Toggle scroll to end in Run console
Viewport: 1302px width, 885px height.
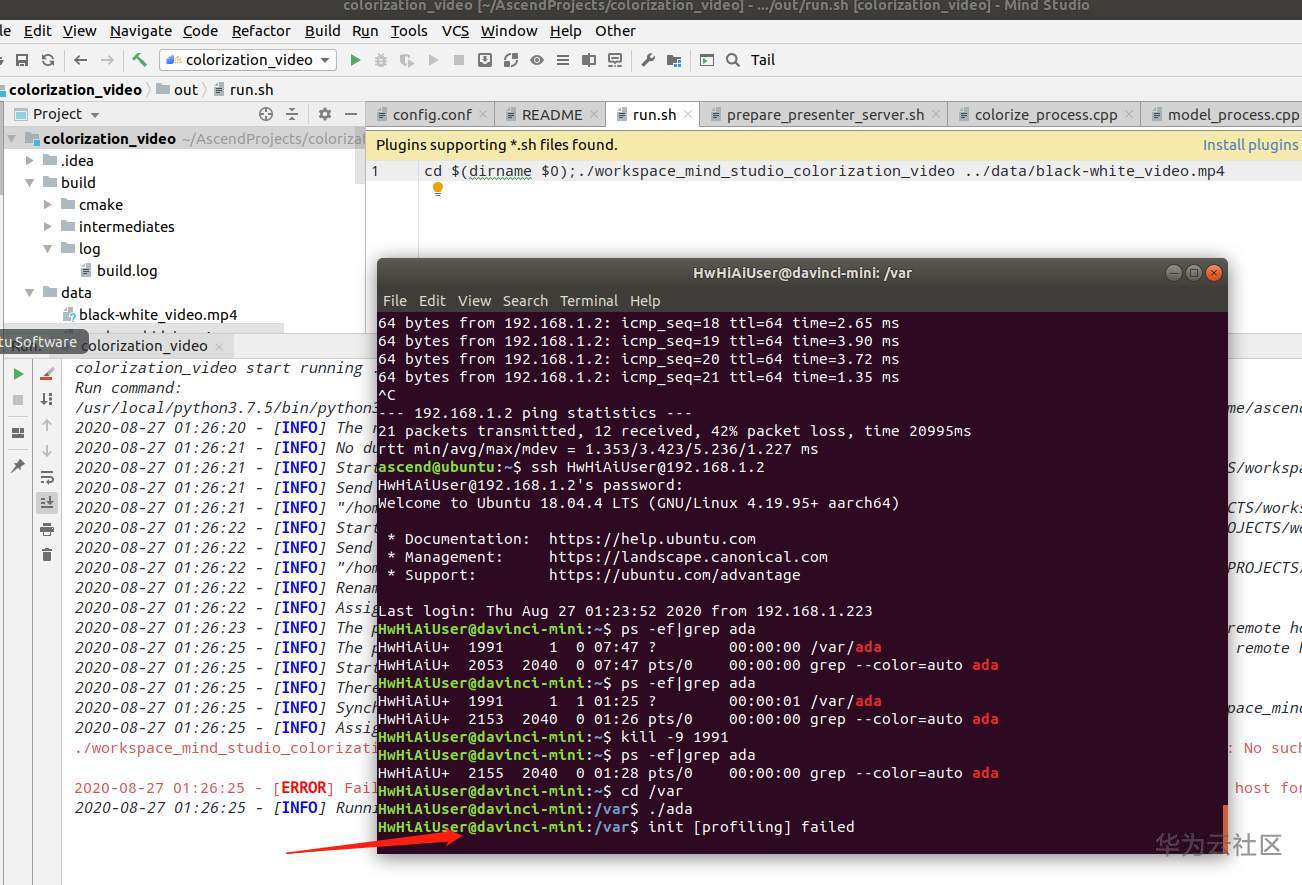click(x=47, y=502)
